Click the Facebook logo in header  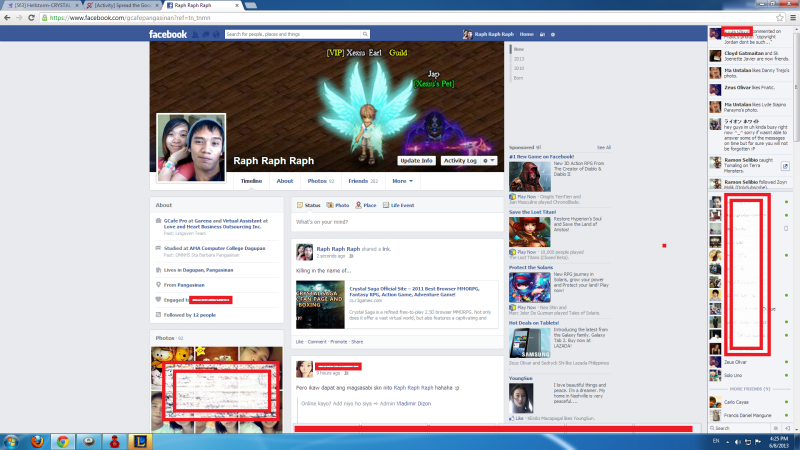click(168, 34)
